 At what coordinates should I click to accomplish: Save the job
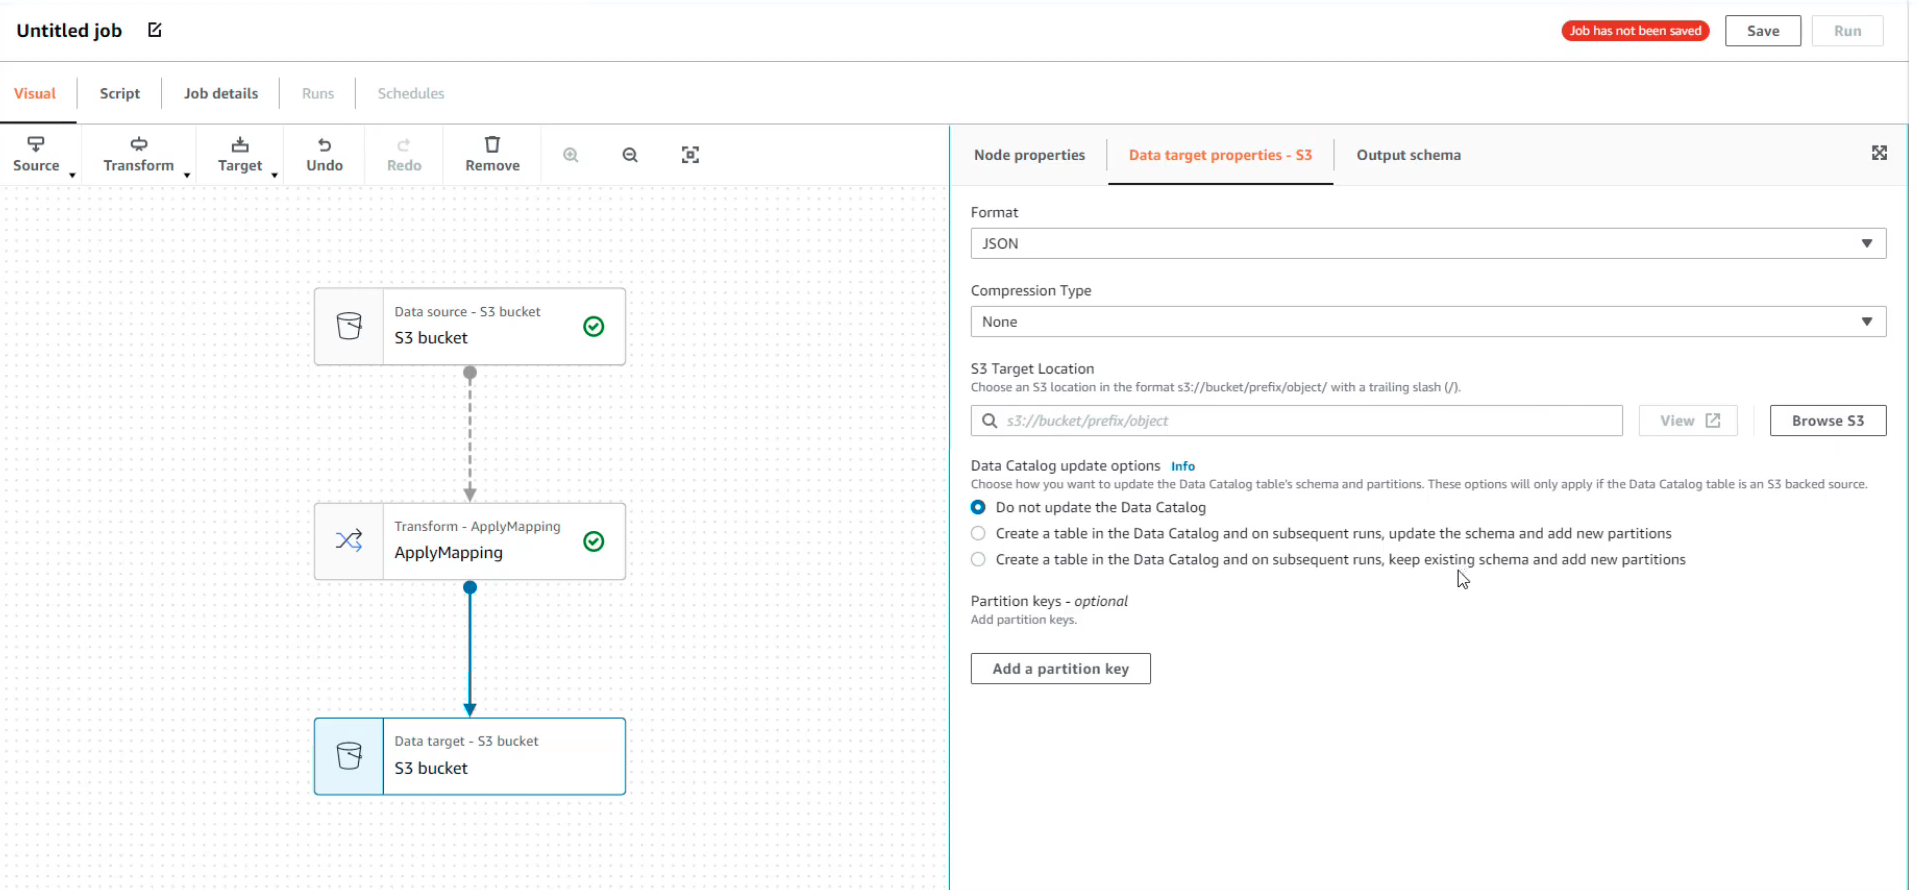pos(1762,31)
